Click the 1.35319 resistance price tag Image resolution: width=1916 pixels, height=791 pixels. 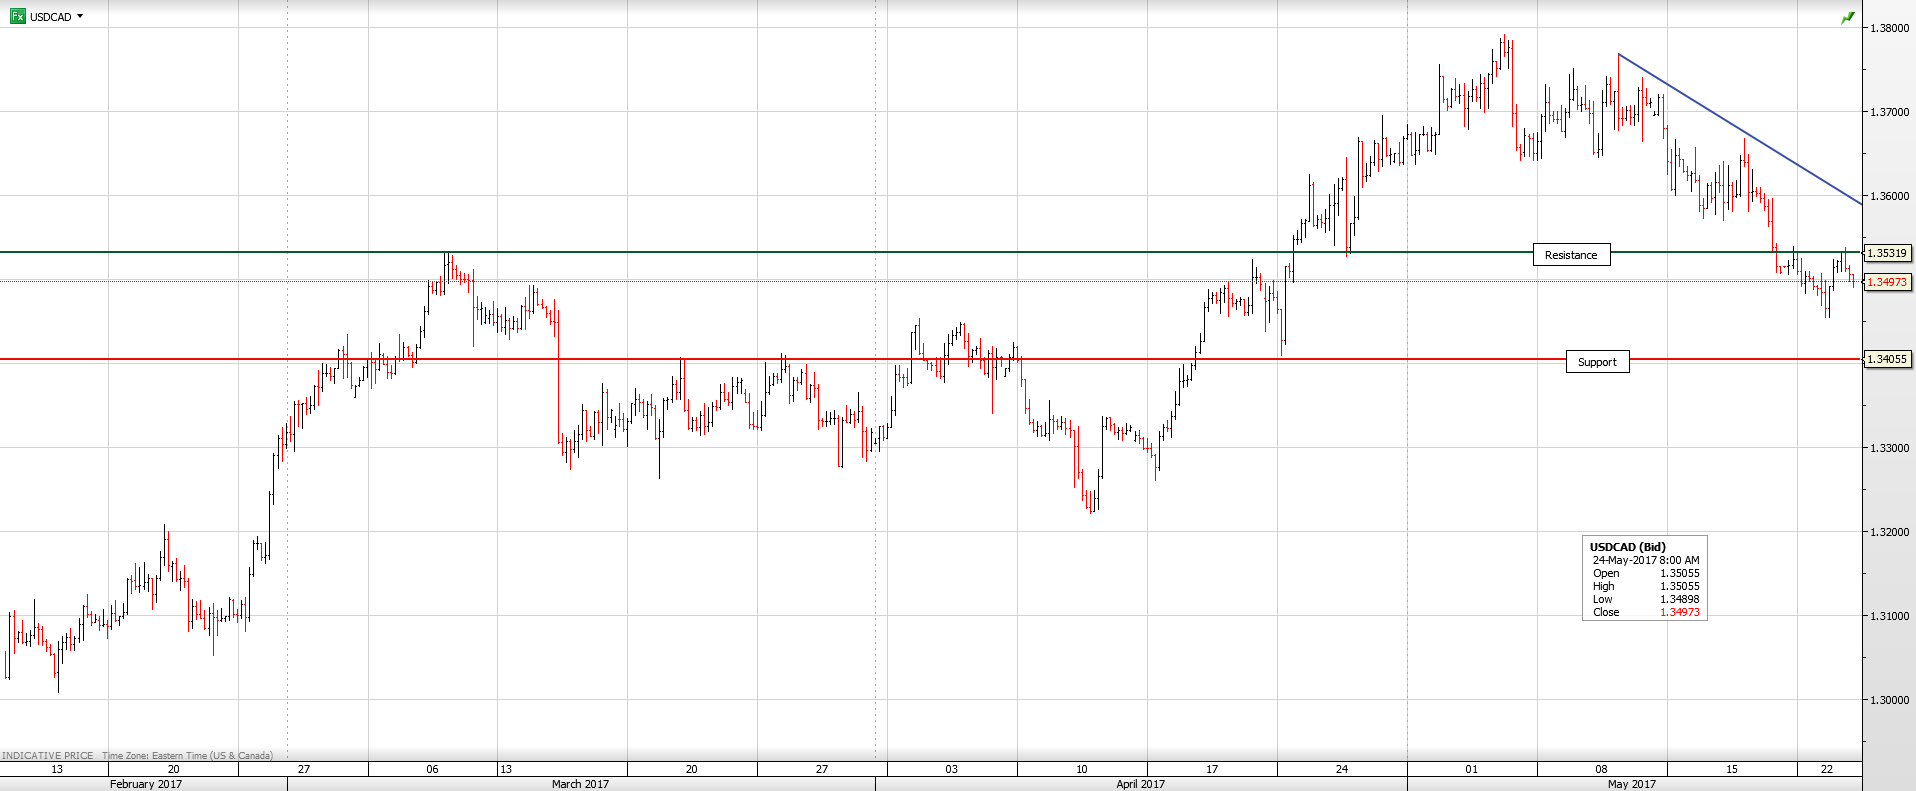(1886, 254)
